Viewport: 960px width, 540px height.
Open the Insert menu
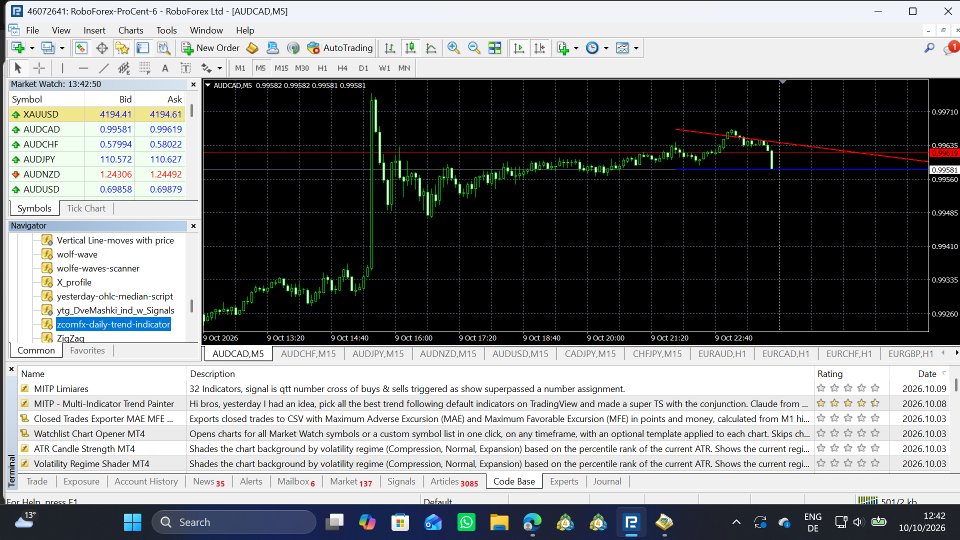point(94,30)
